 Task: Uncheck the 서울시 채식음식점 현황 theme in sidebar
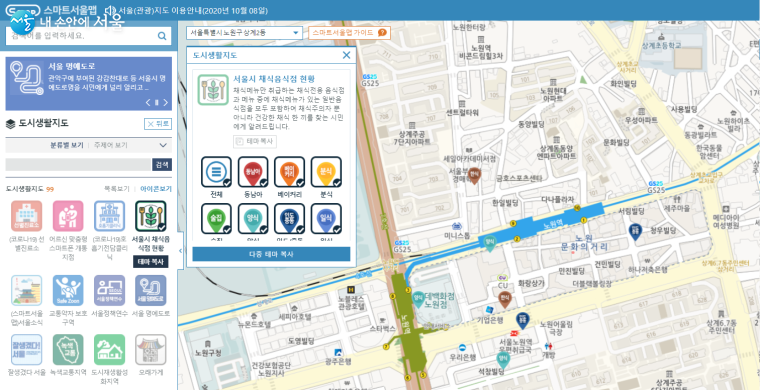[x=151, y=216]
